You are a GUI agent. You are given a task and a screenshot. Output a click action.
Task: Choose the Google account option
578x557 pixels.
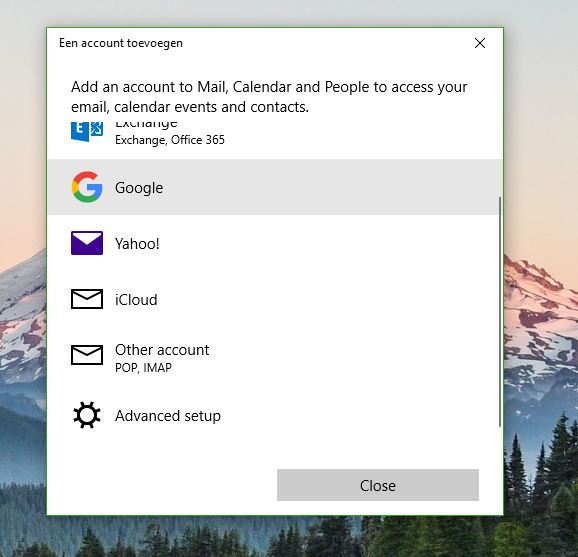click(x=275, y=187)
